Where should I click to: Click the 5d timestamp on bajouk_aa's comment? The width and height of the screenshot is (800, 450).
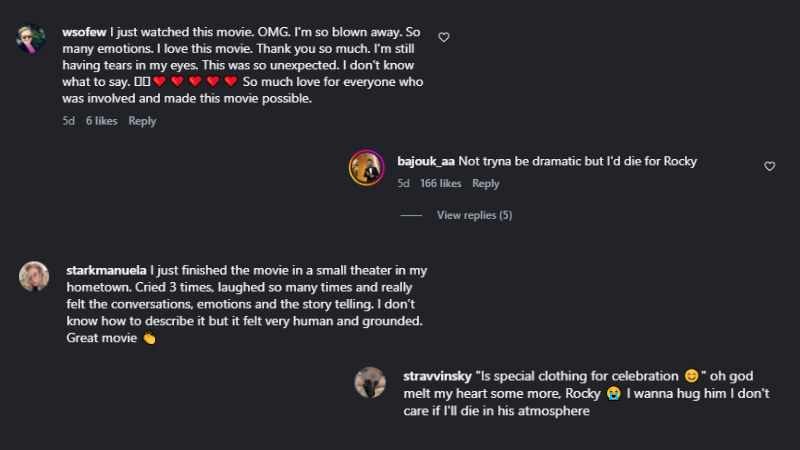[x=404, y=183]
